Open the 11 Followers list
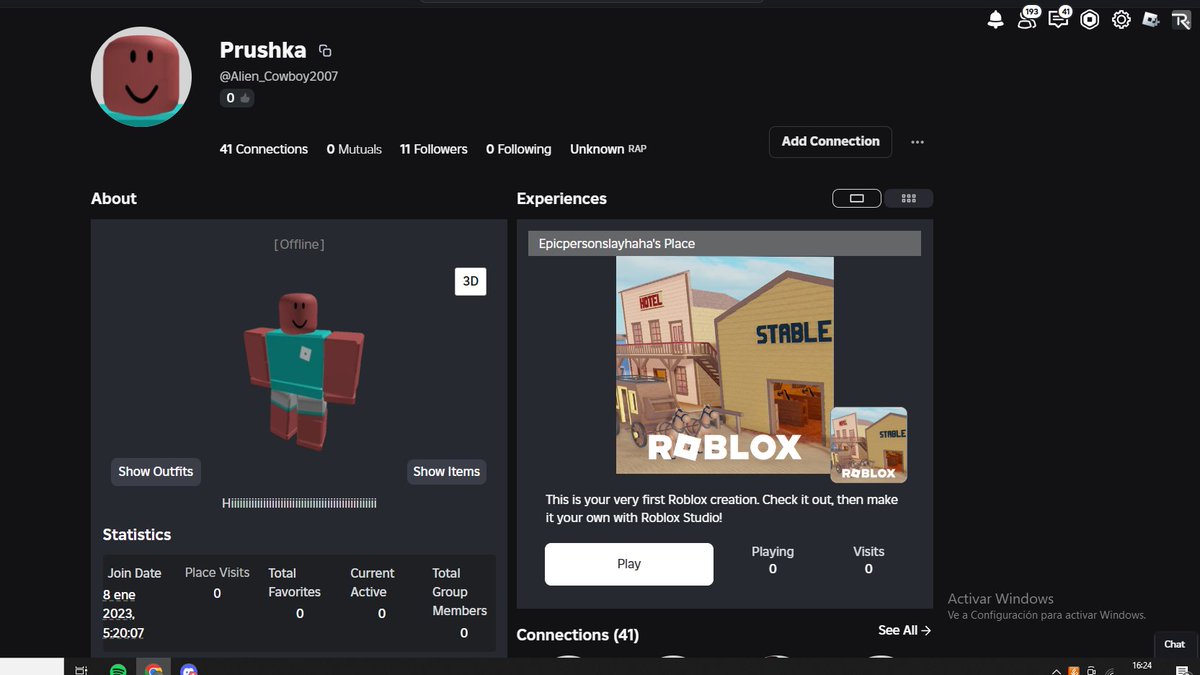1200x675 pixels. (433, 149)
